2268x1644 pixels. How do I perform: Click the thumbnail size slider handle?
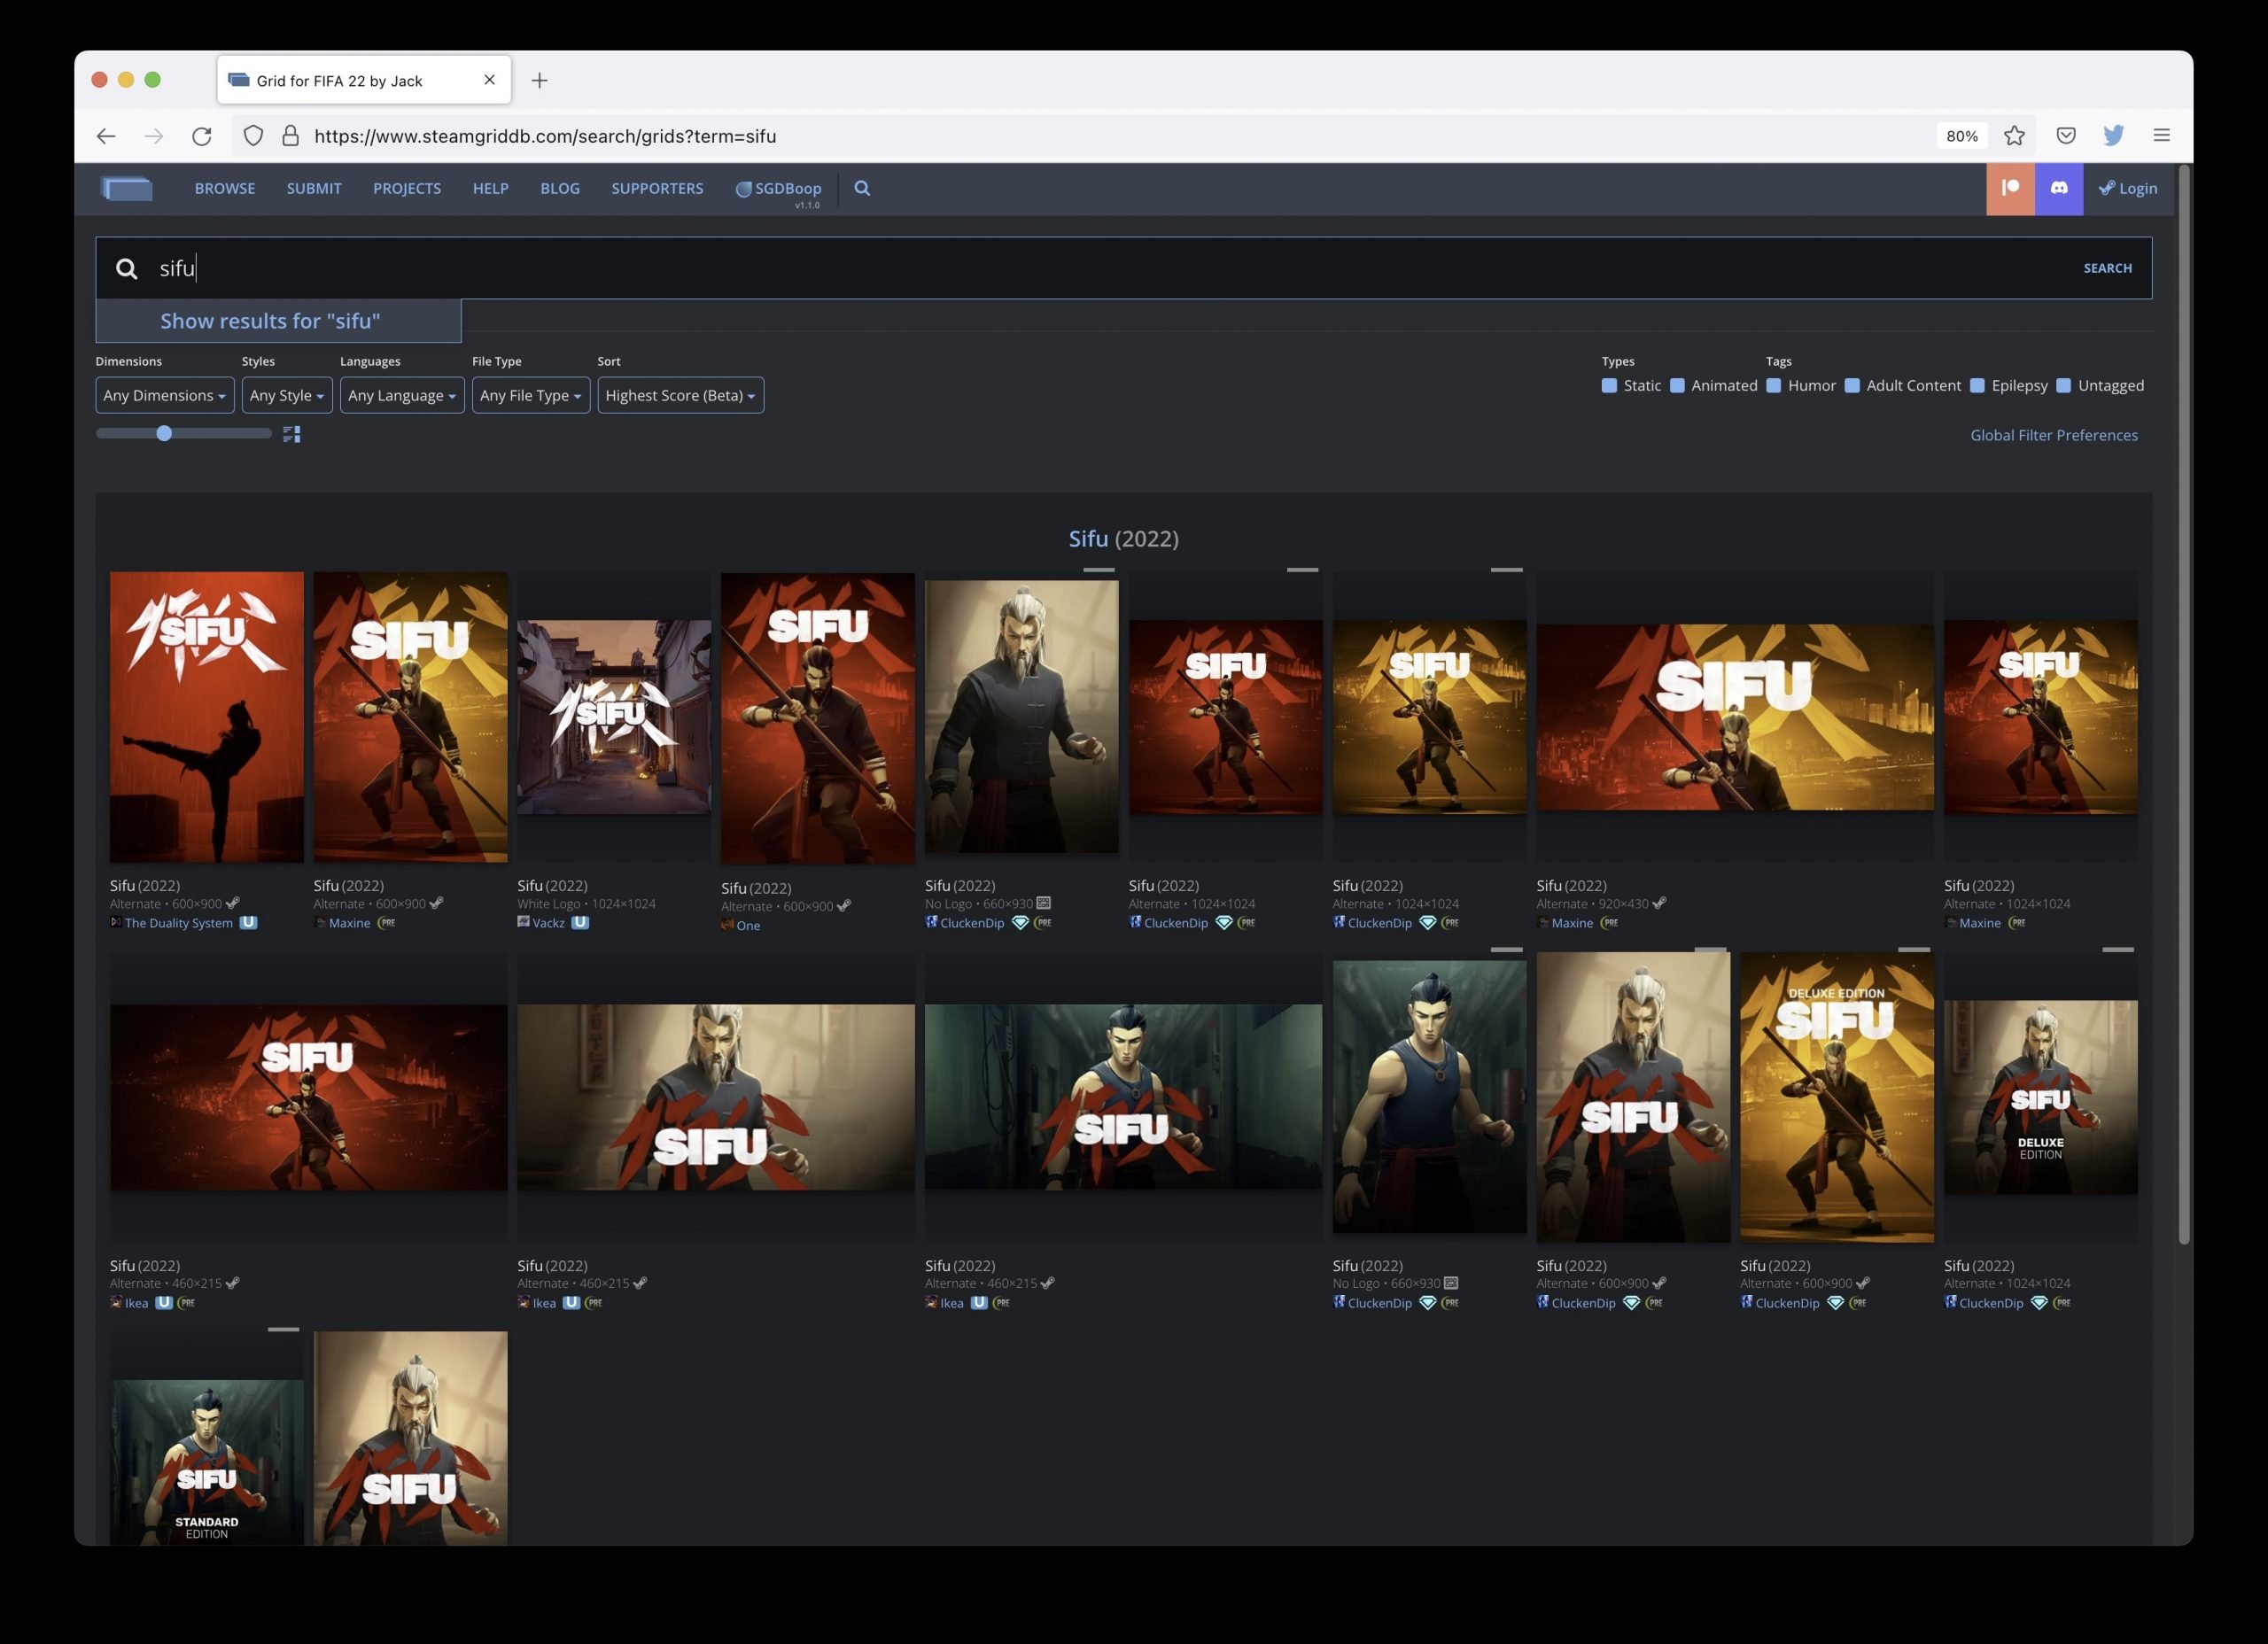tap(164, 433)
